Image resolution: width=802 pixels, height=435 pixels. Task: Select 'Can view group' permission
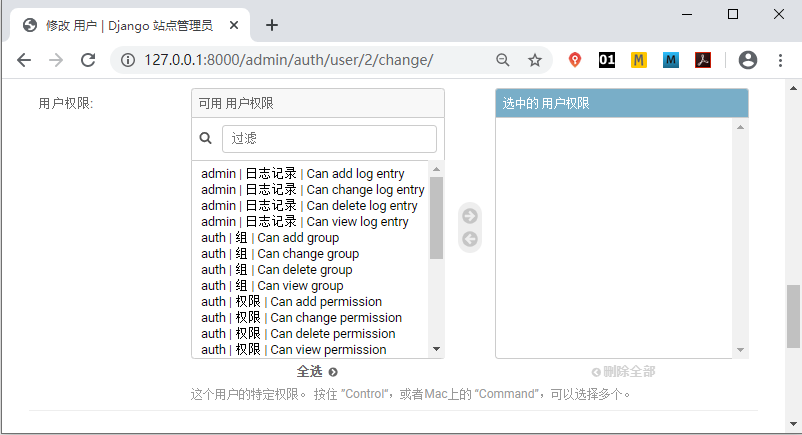pyautogui.click(x=310, y=286)
